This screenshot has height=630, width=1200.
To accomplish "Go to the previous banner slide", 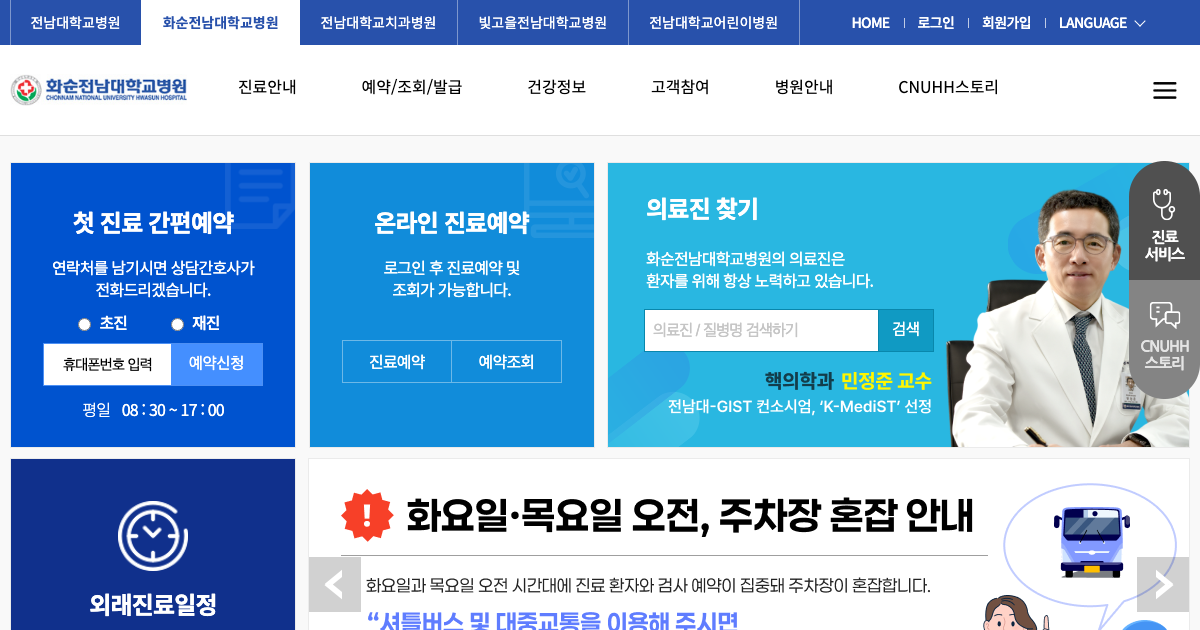I will 335,584.
